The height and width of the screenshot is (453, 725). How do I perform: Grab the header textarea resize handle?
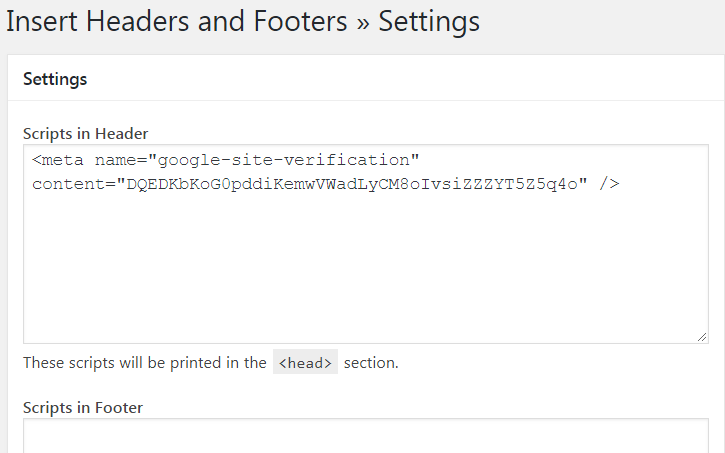(x=703, y=338)
